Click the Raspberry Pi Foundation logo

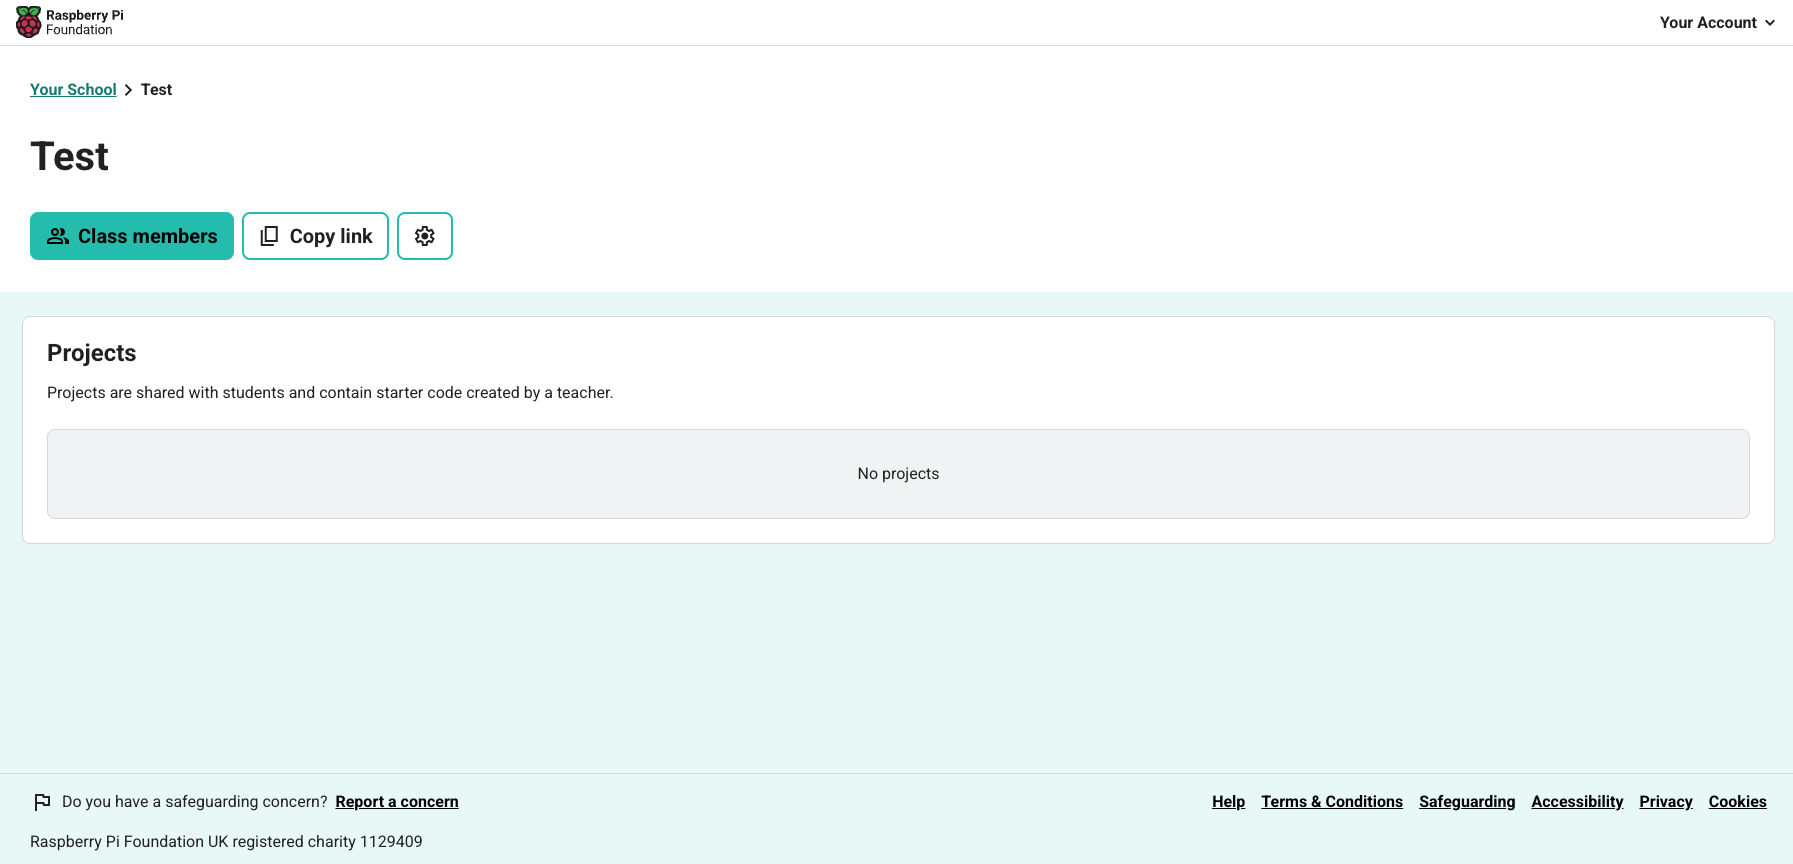point(69,22)
